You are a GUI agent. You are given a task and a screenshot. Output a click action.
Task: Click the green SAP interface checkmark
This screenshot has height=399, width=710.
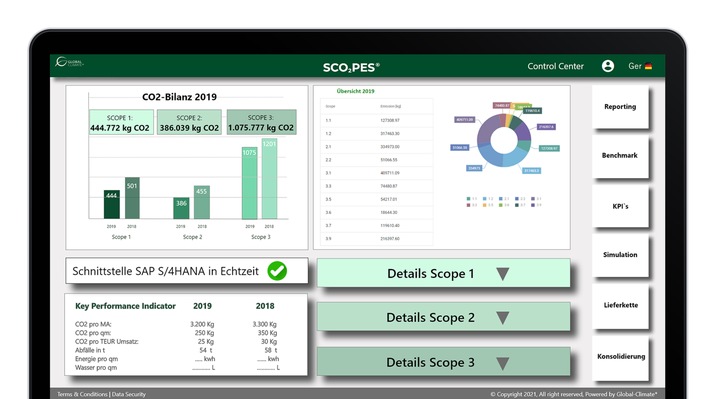coord(277,271)
